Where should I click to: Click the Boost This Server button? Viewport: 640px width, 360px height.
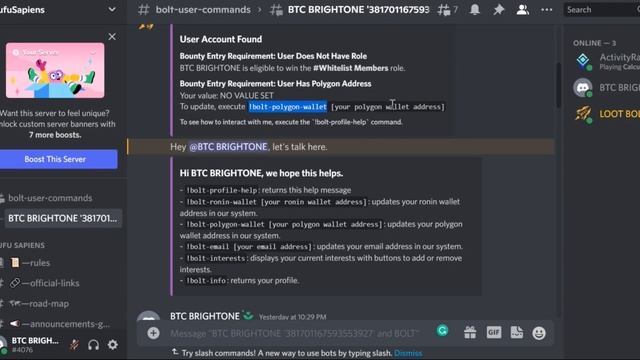click(55, 159)
